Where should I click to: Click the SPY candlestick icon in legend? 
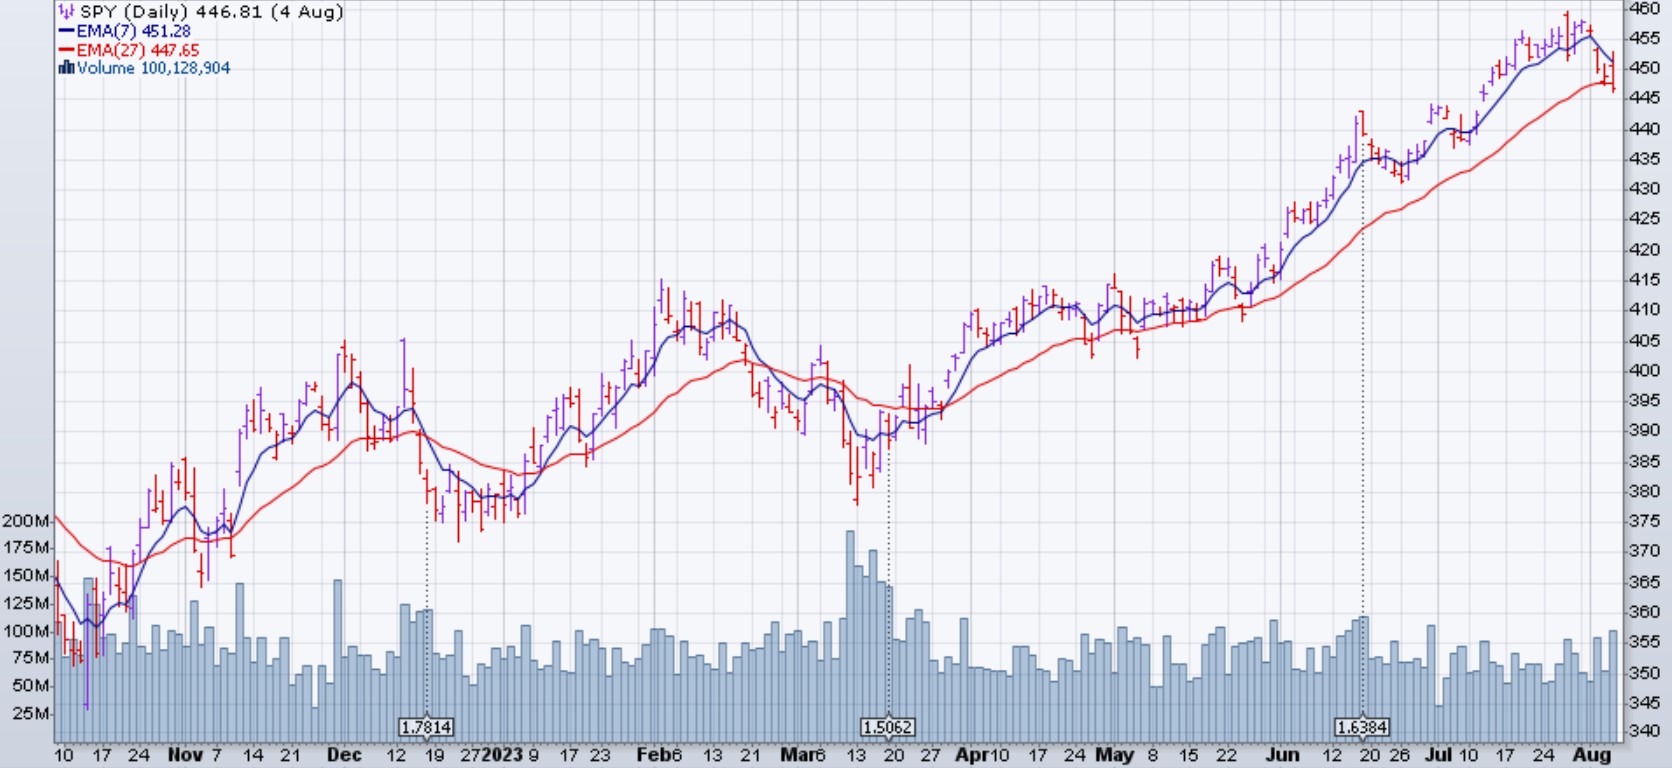coord(66,12)
